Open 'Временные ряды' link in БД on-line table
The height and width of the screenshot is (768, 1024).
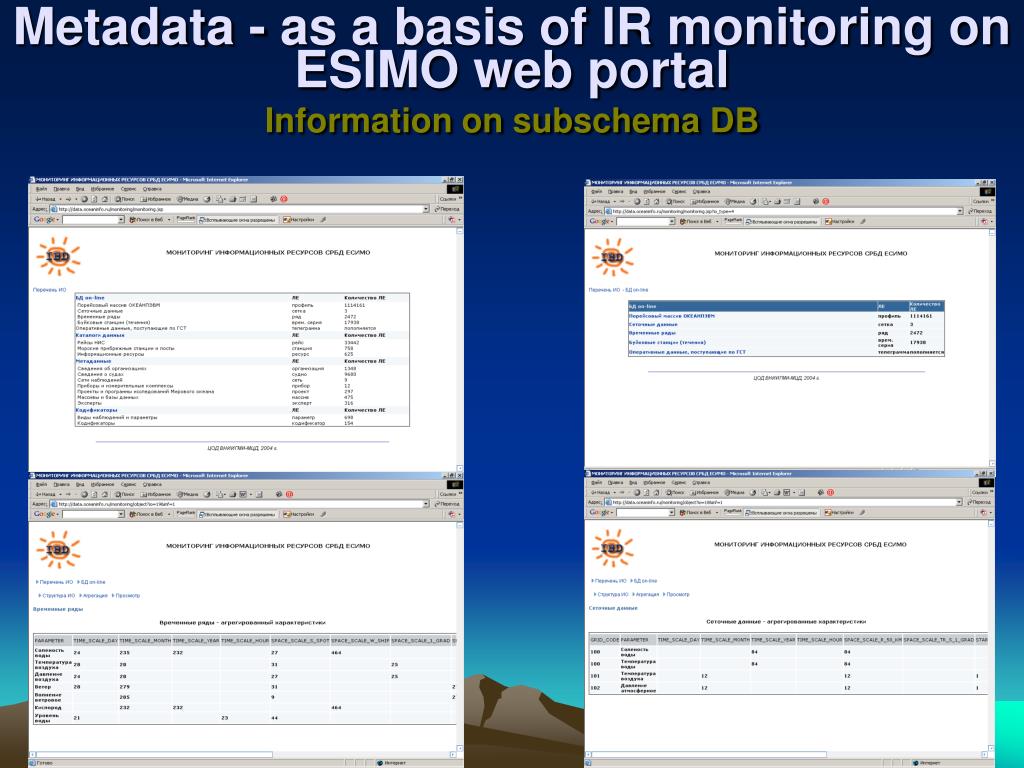652,333
